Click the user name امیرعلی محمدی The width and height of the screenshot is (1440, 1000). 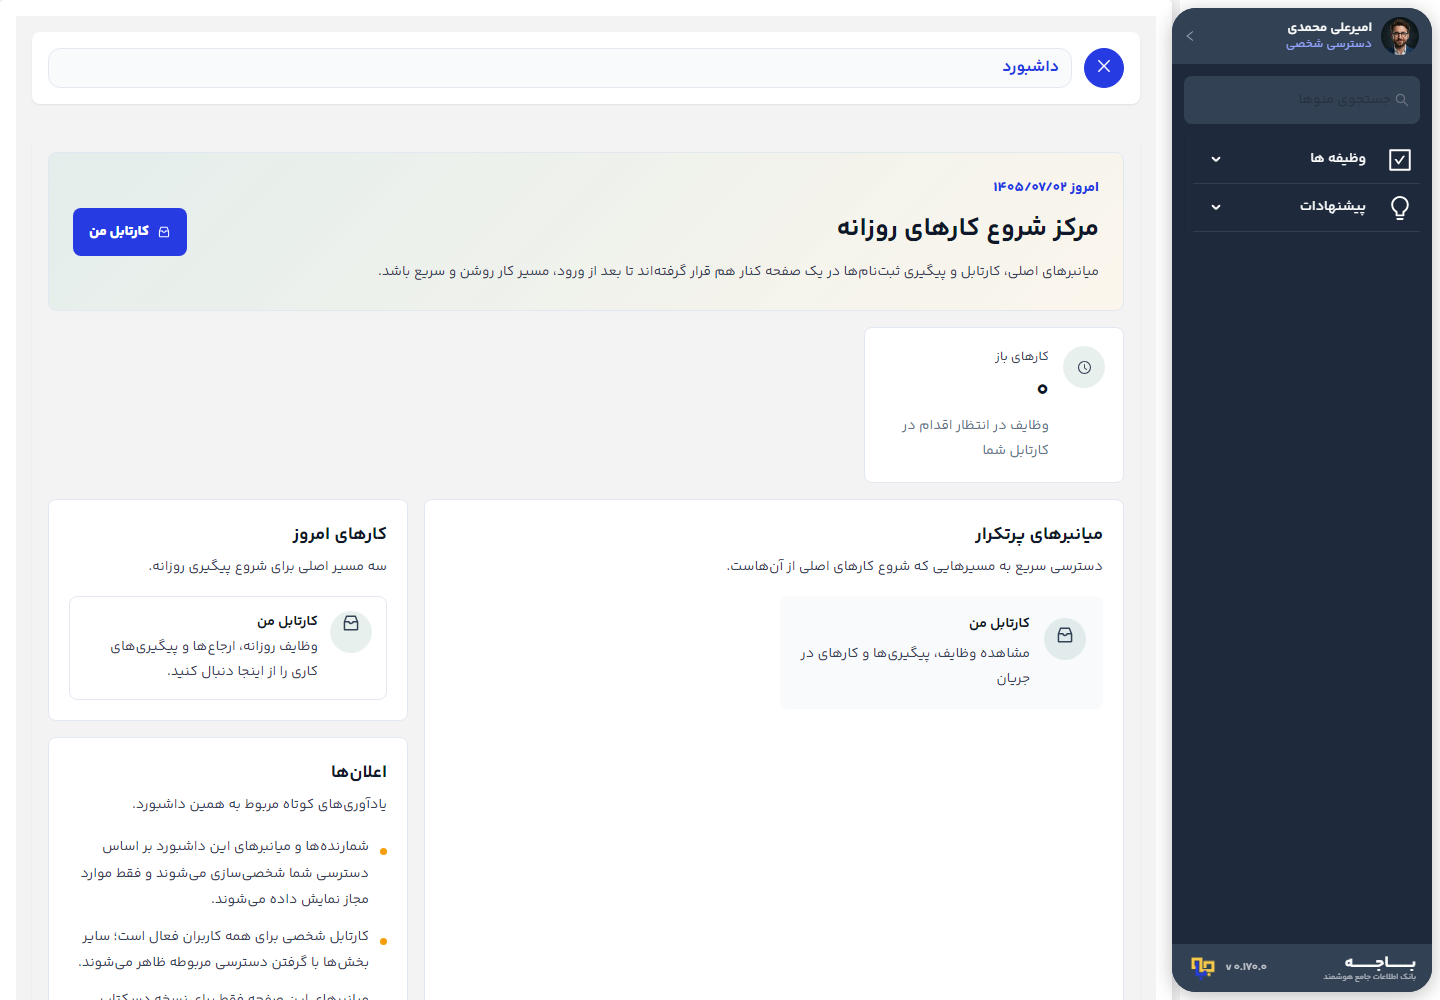[x=1329, y=28]
